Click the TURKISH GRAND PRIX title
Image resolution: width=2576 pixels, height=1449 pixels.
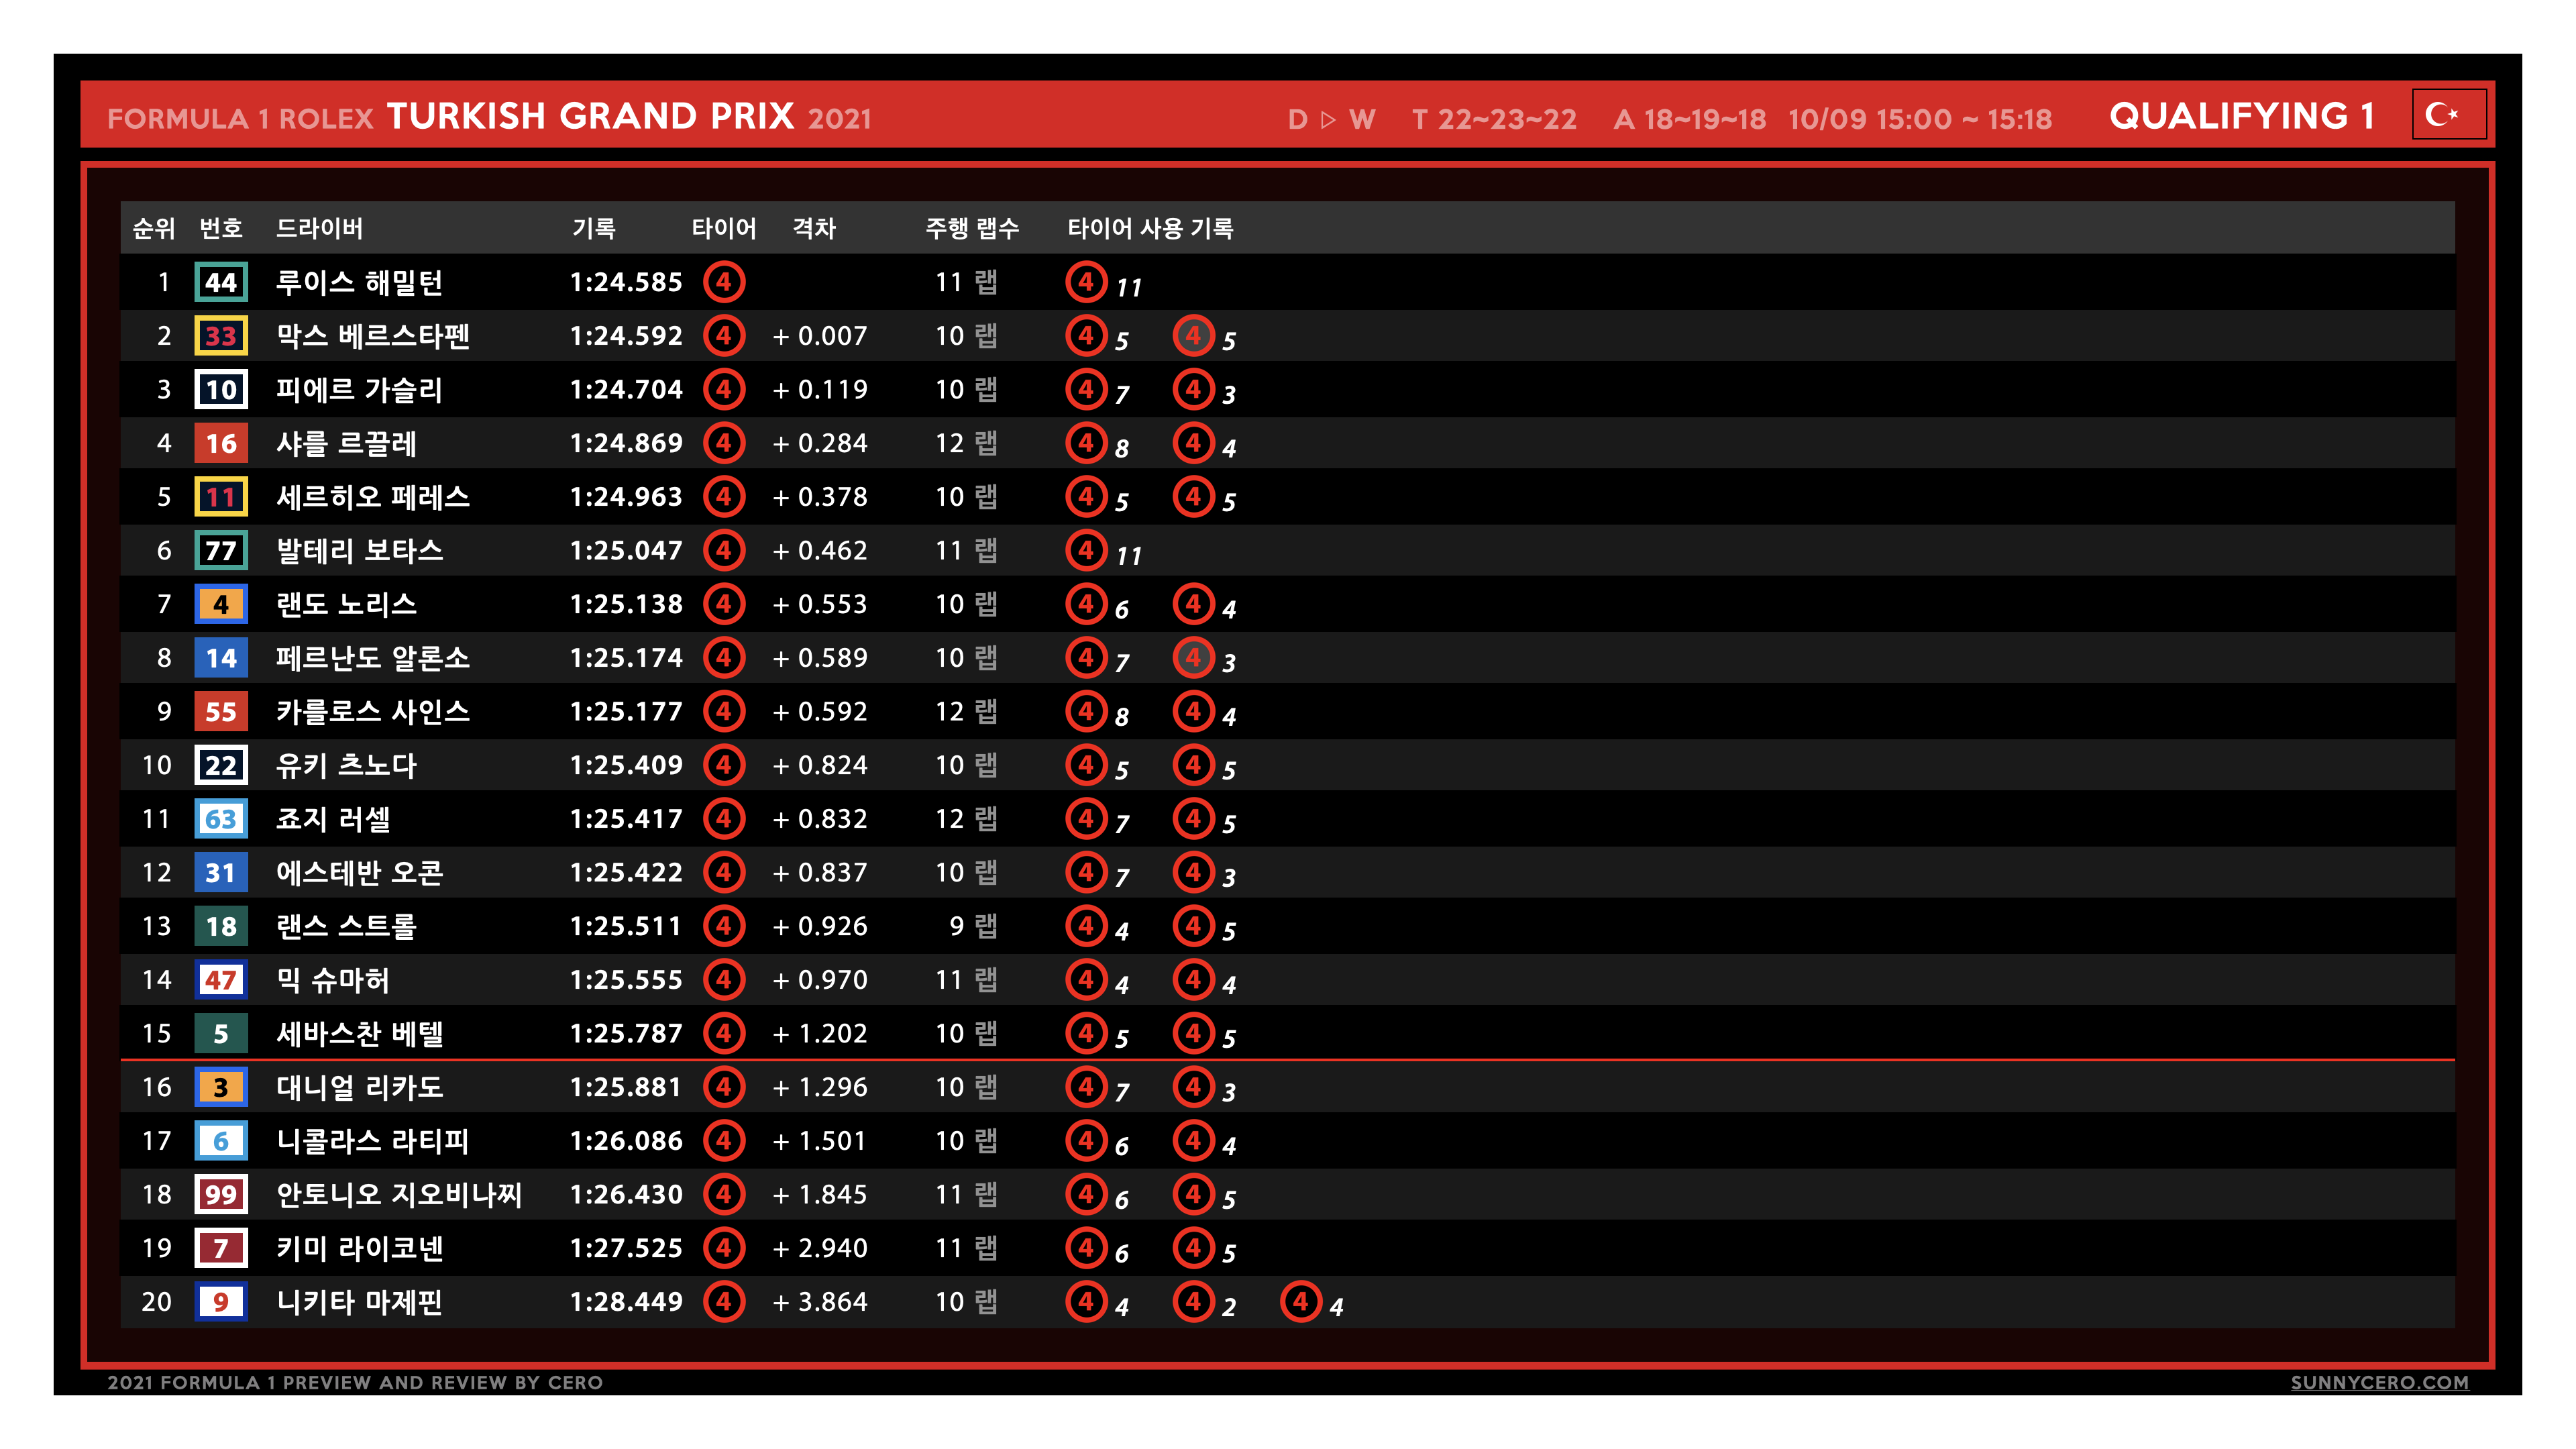pos(590,117)
